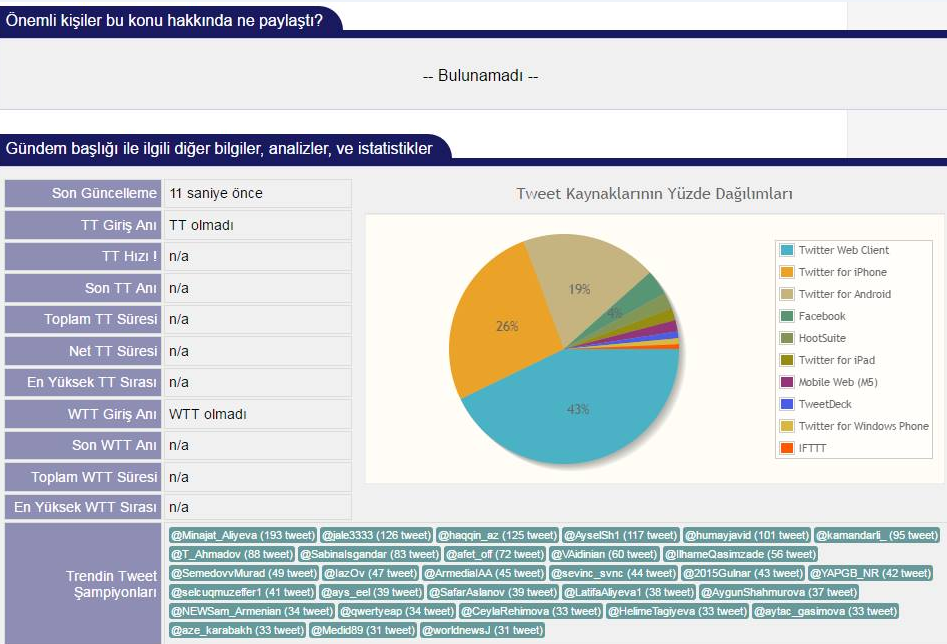Select the HootSuite legend item
947x644 pixels.
[821, 338]
